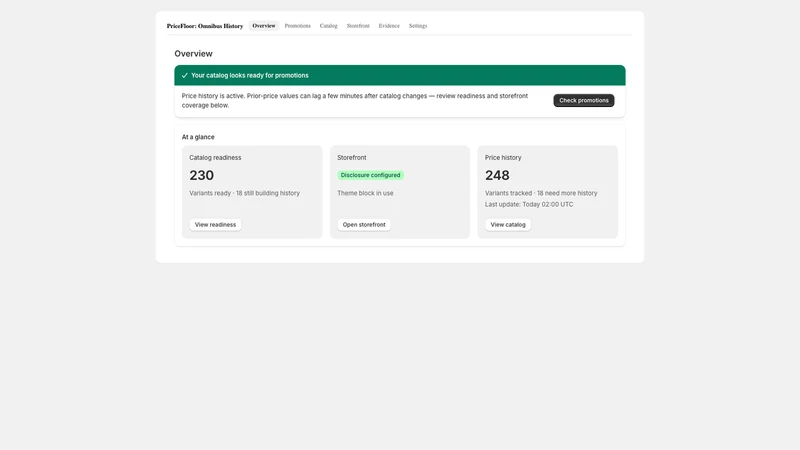The image size is (800, 450).
Task: Open the Settings tab
Action: 418,26
